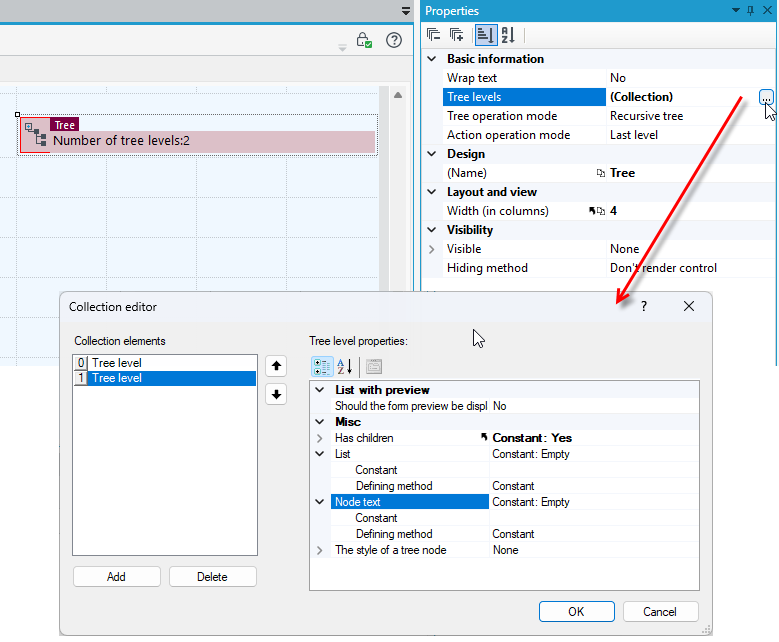Expand the Has children property
Viewport: 779px width, 642px height.
[x=320, y=438]
